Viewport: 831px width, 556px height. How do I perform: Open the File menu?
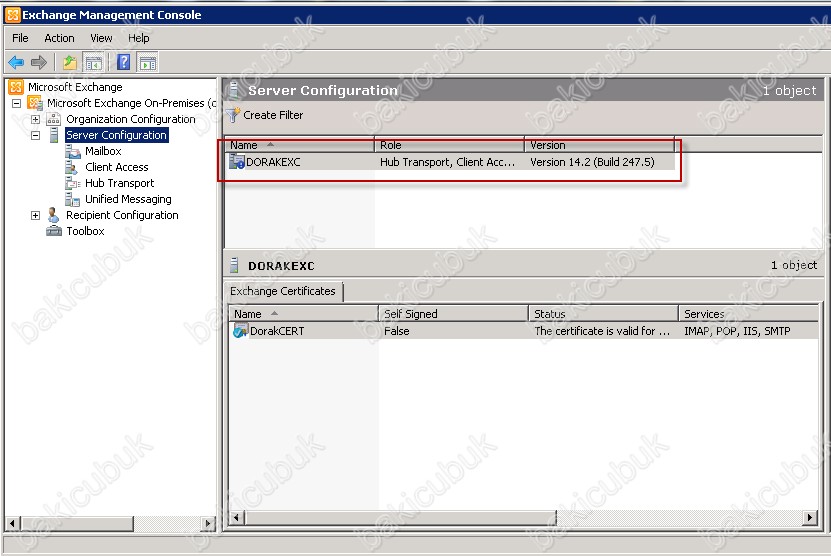point(20,38)
